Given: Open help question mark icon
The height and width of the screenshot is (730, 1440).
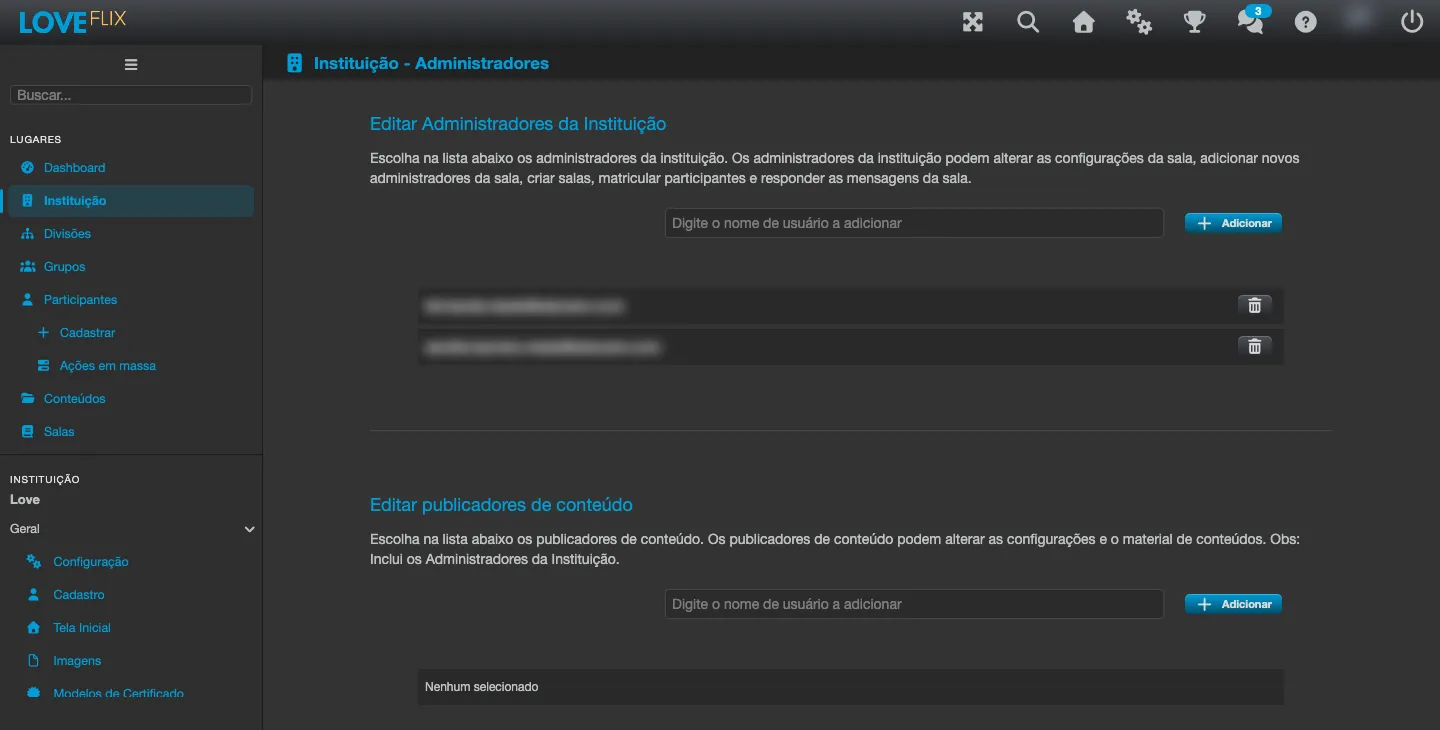Looking at the screenshot, I should [x=1305, y=22].
